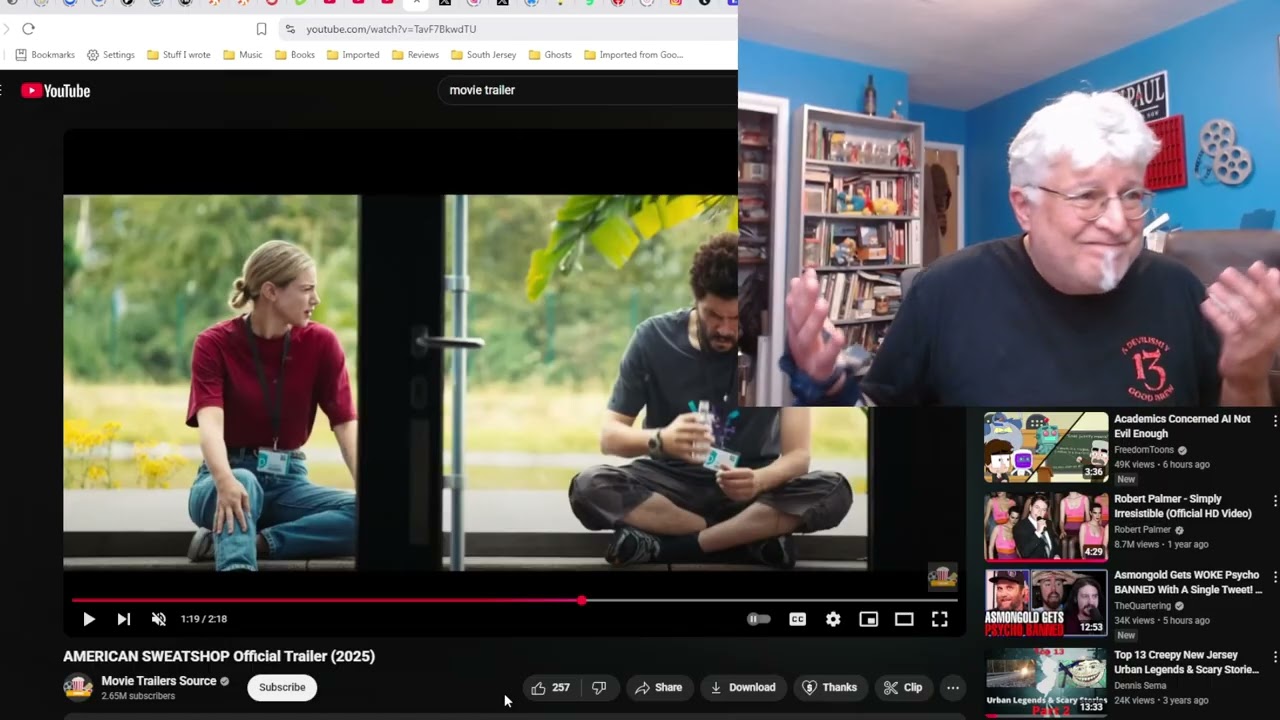Play the American Sweatshop trailer video

(89, 619)
